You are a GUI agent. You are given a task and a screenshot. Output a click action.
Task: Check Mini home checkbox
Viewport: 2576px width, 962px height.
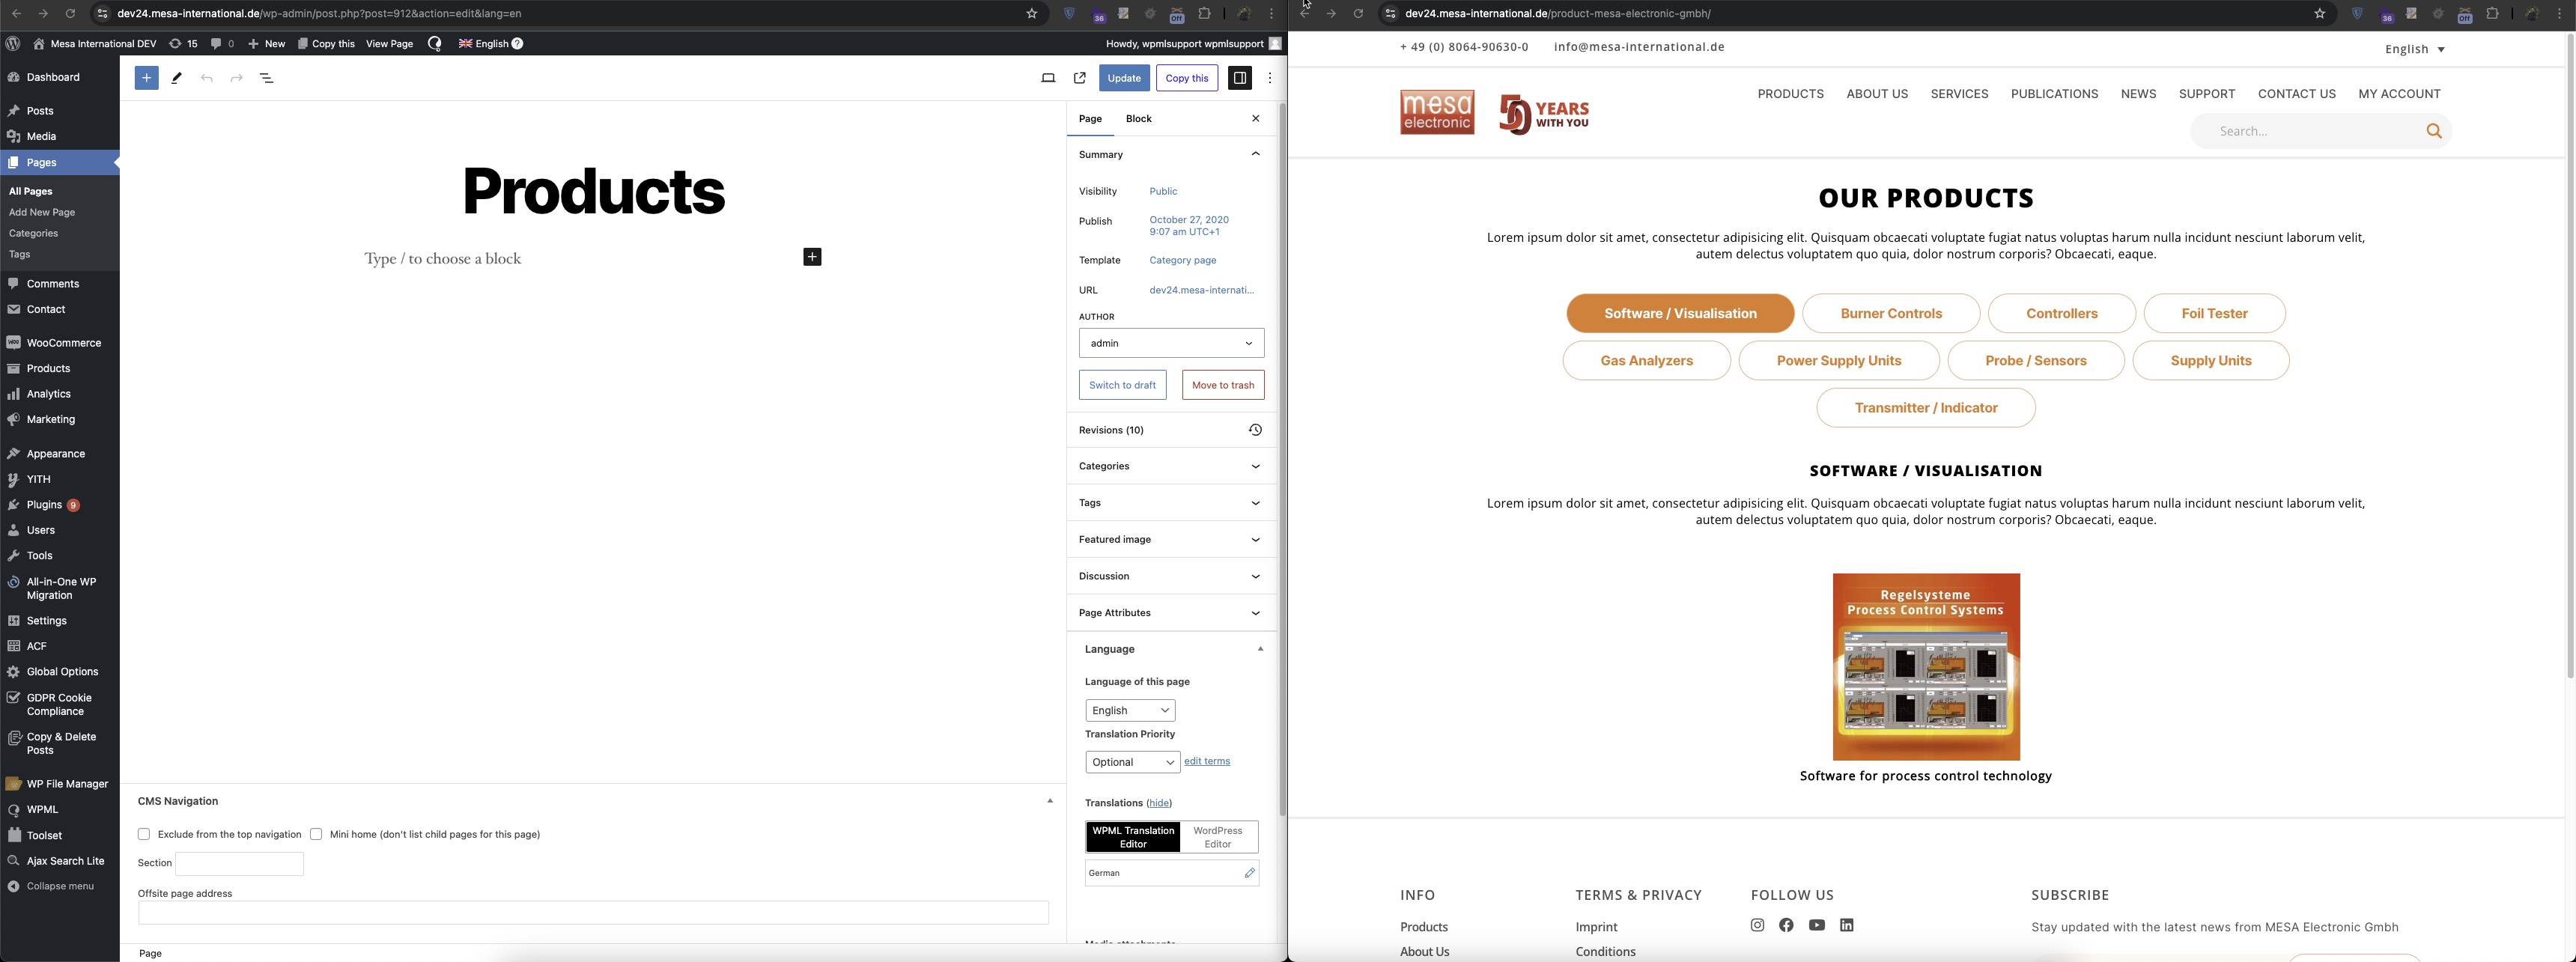(316, 835)
